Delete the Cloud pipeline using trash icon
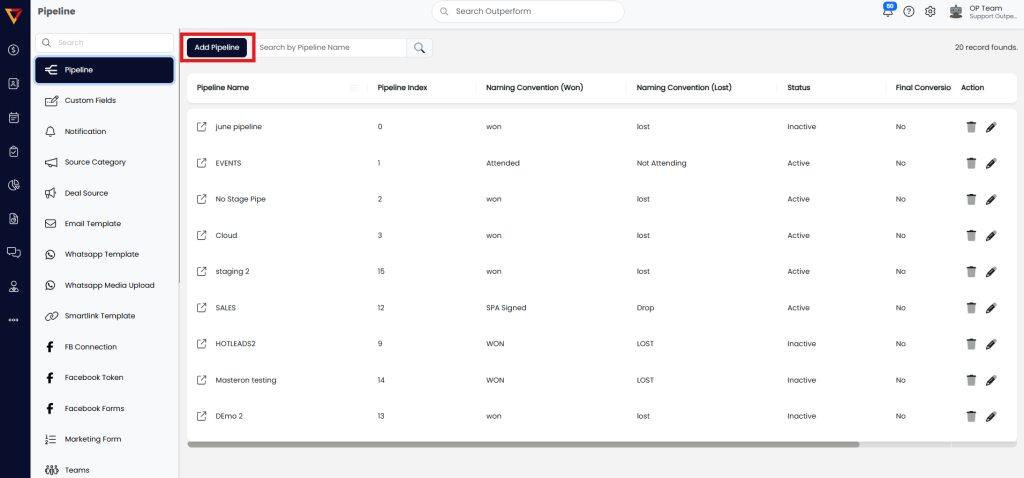Screen dimensions: 1024x478 coord(970,235)
